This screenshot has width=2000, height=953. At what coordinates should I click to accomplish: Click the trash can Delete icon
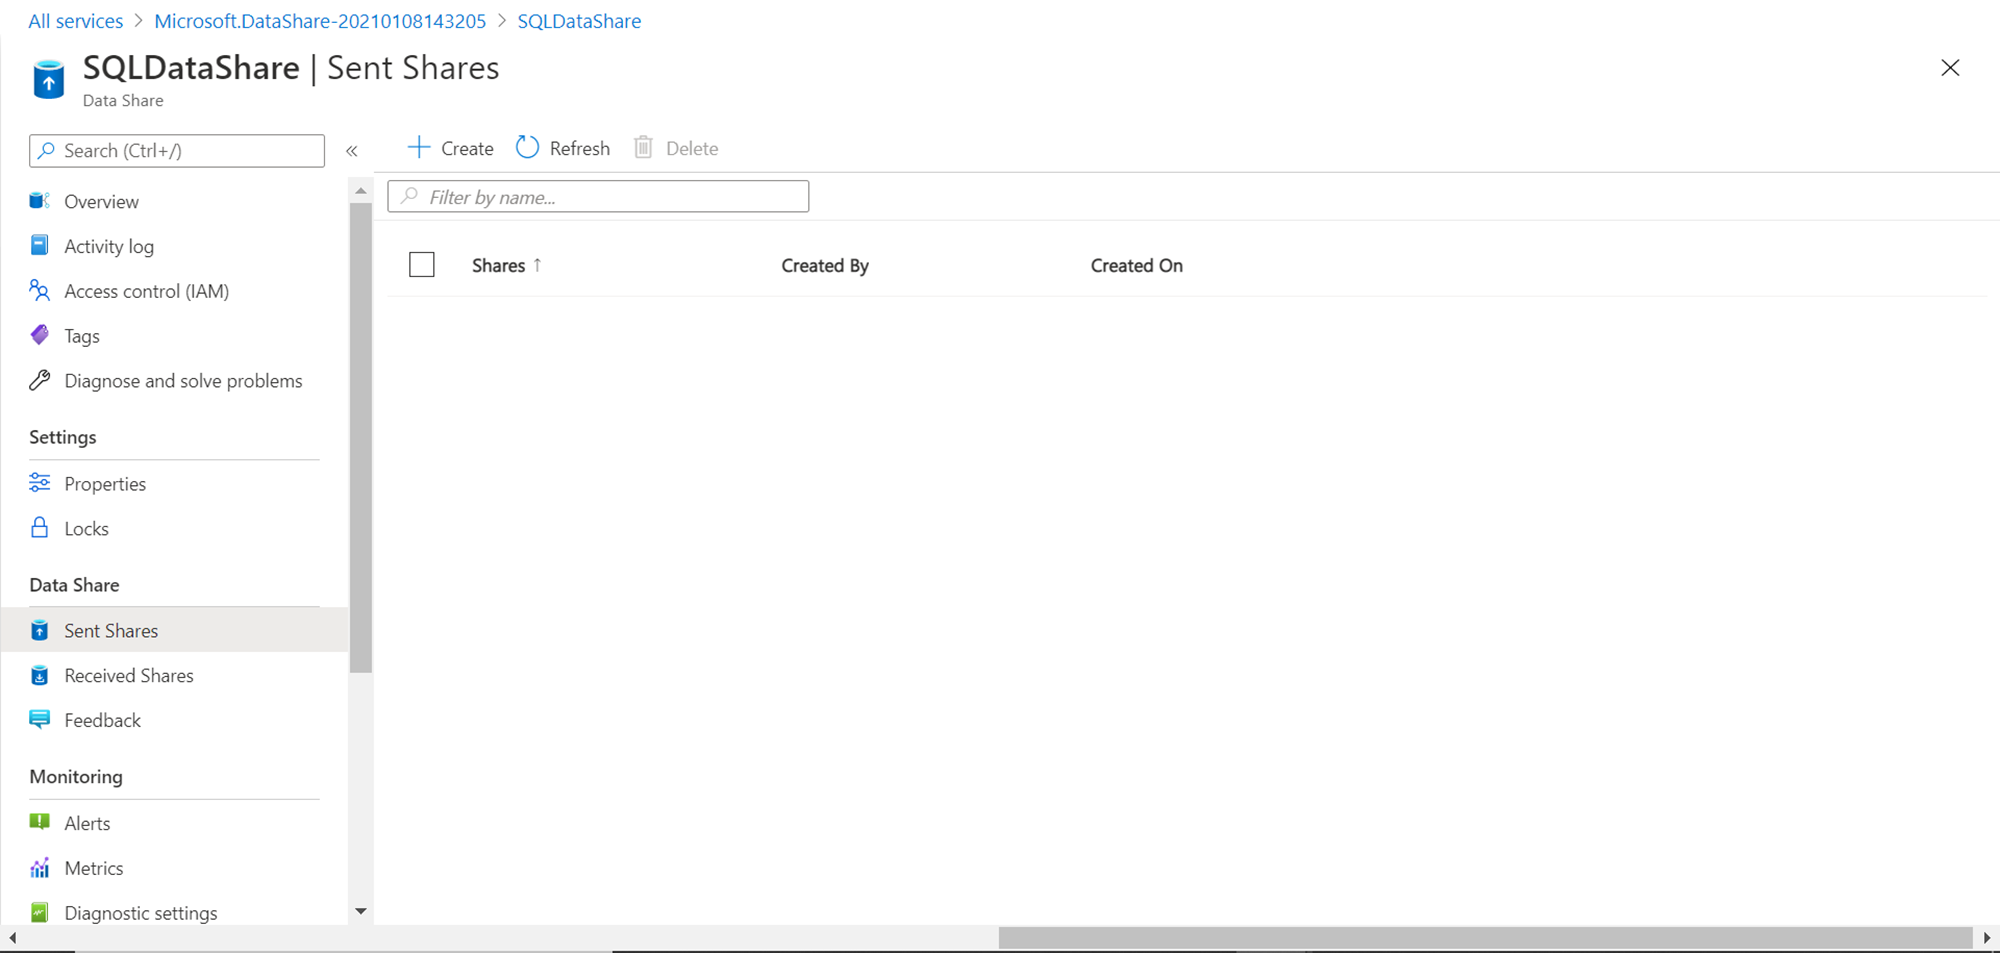[x=644, y=148]
